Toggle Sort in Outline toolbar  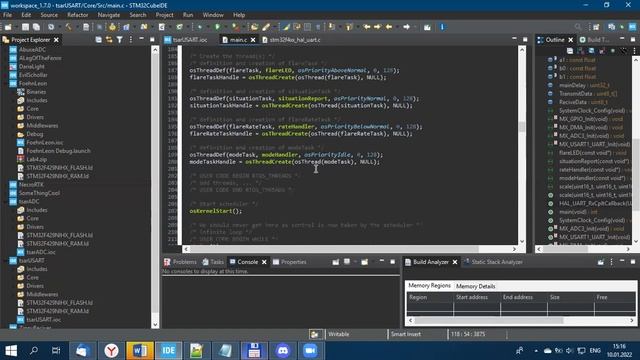[580, 51]
